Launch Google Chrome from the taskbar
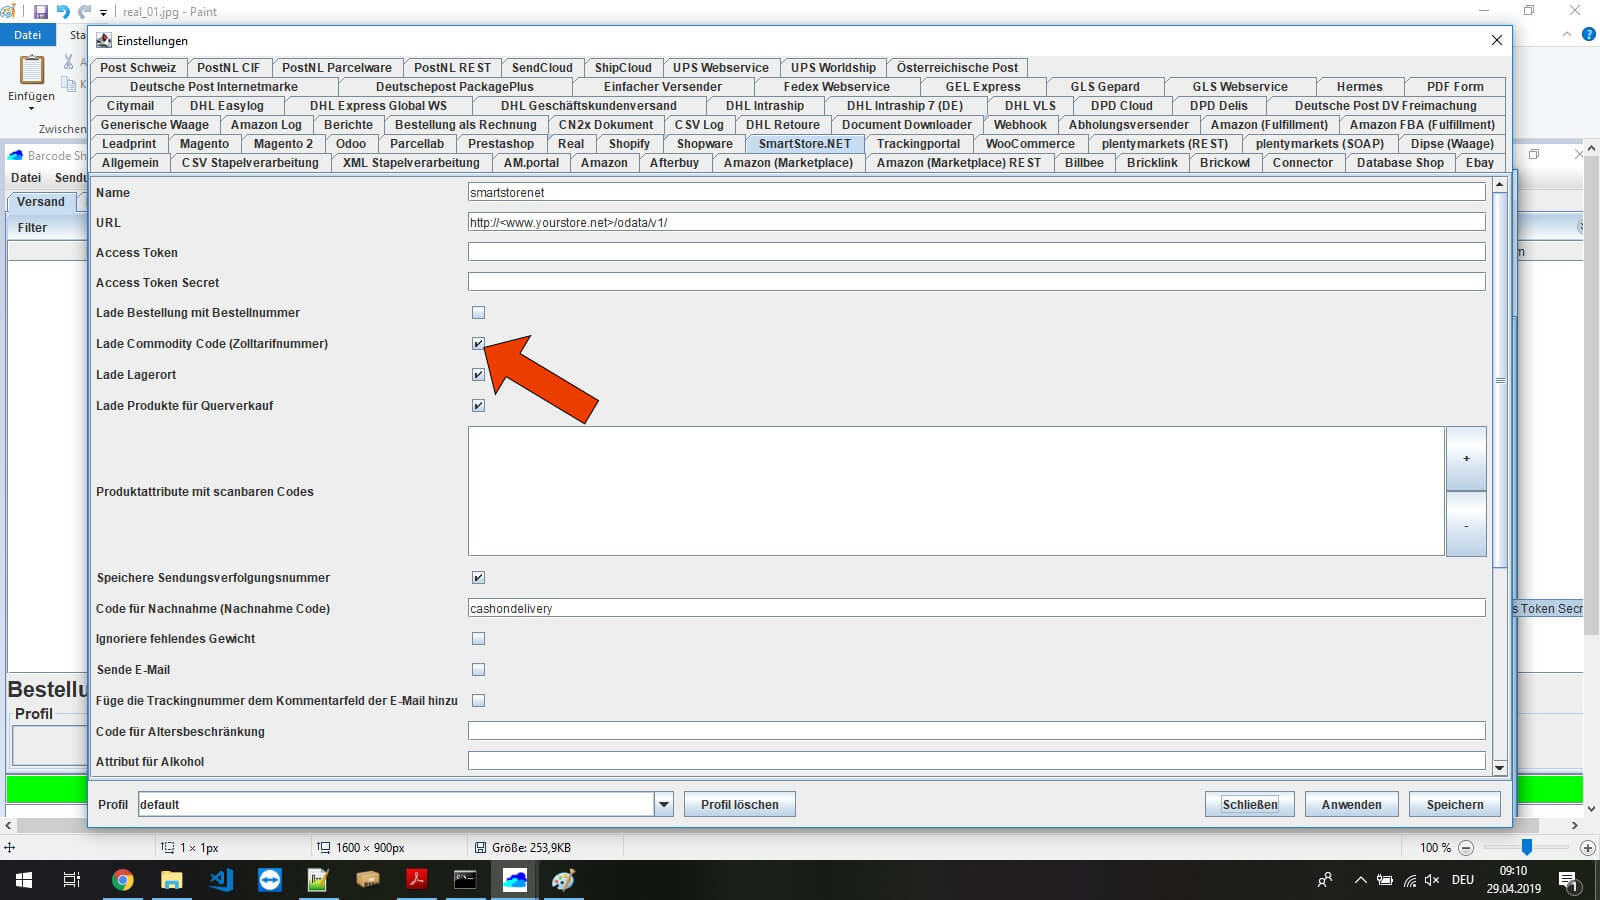 coord(122,880)
